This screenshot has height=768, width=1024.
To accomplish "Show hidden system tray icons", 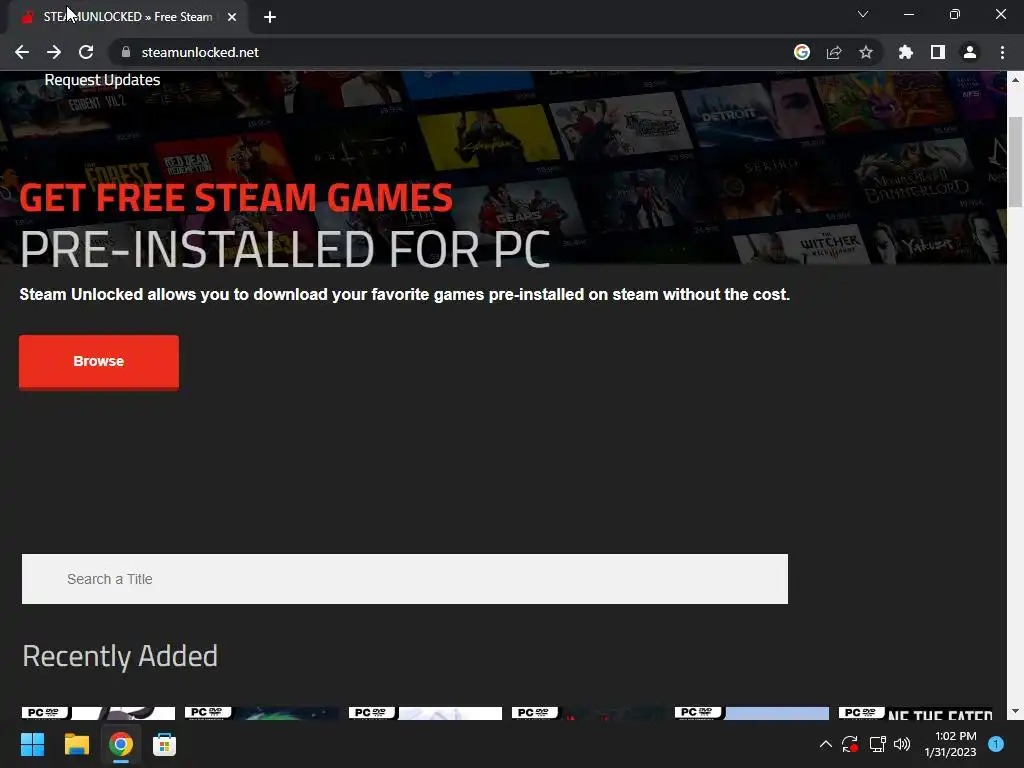I will (825, 744).
